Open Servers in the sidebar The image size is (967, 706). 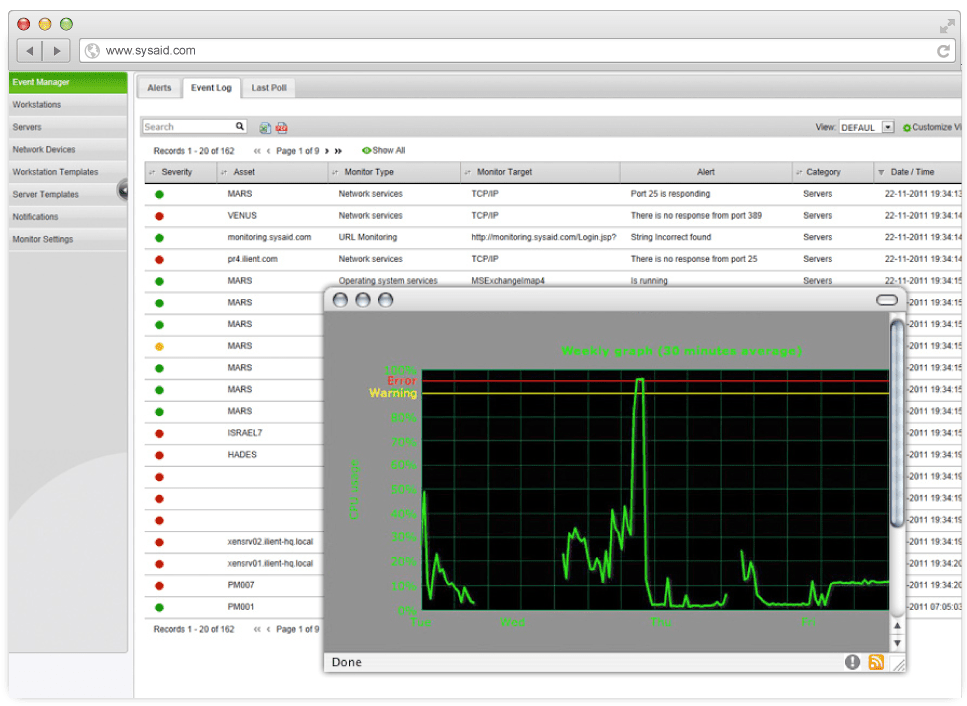point(68,127)
